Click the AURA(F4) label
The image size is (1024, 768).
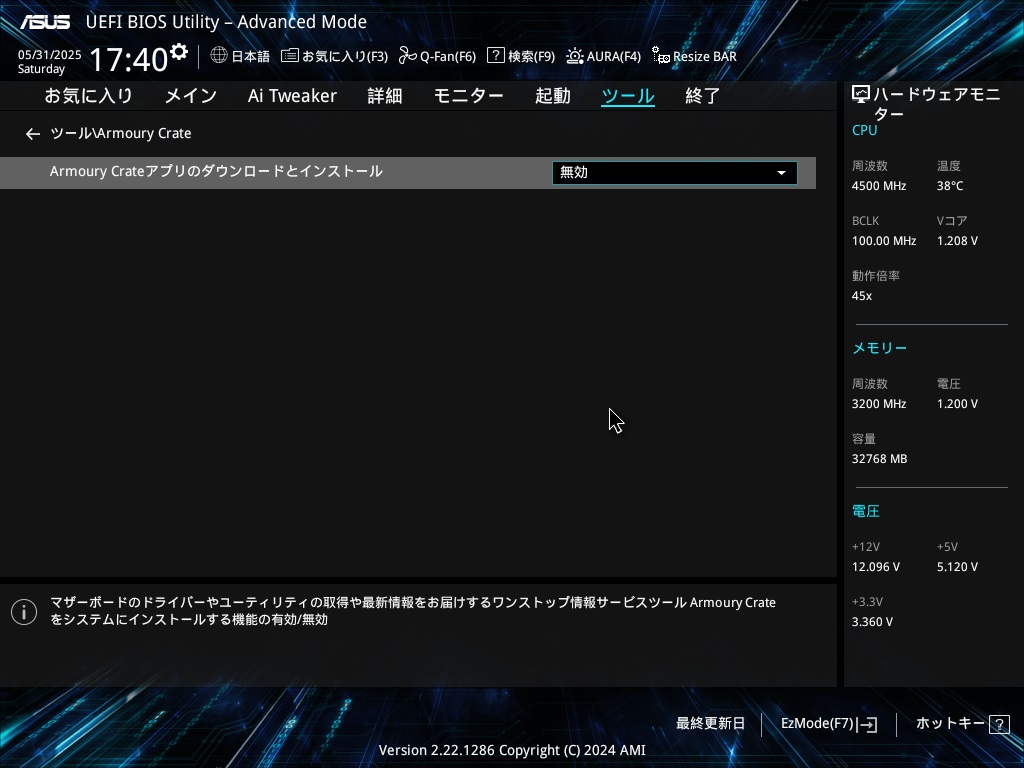613,56
